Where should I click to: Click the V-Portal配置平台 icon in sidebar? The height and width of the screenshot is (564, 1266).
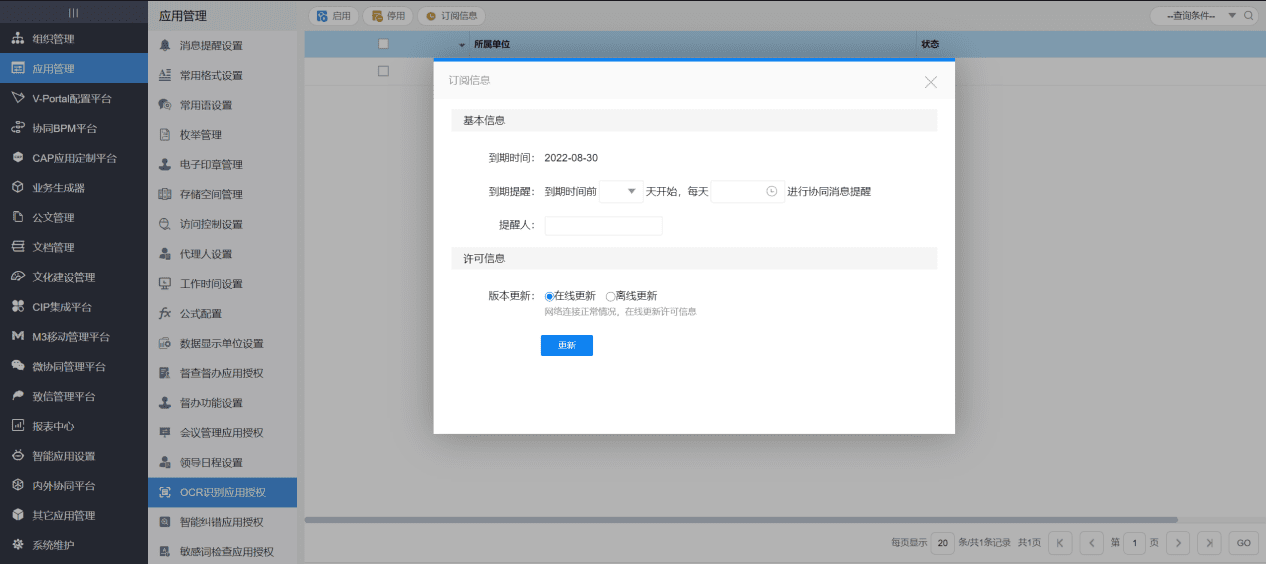17,98
